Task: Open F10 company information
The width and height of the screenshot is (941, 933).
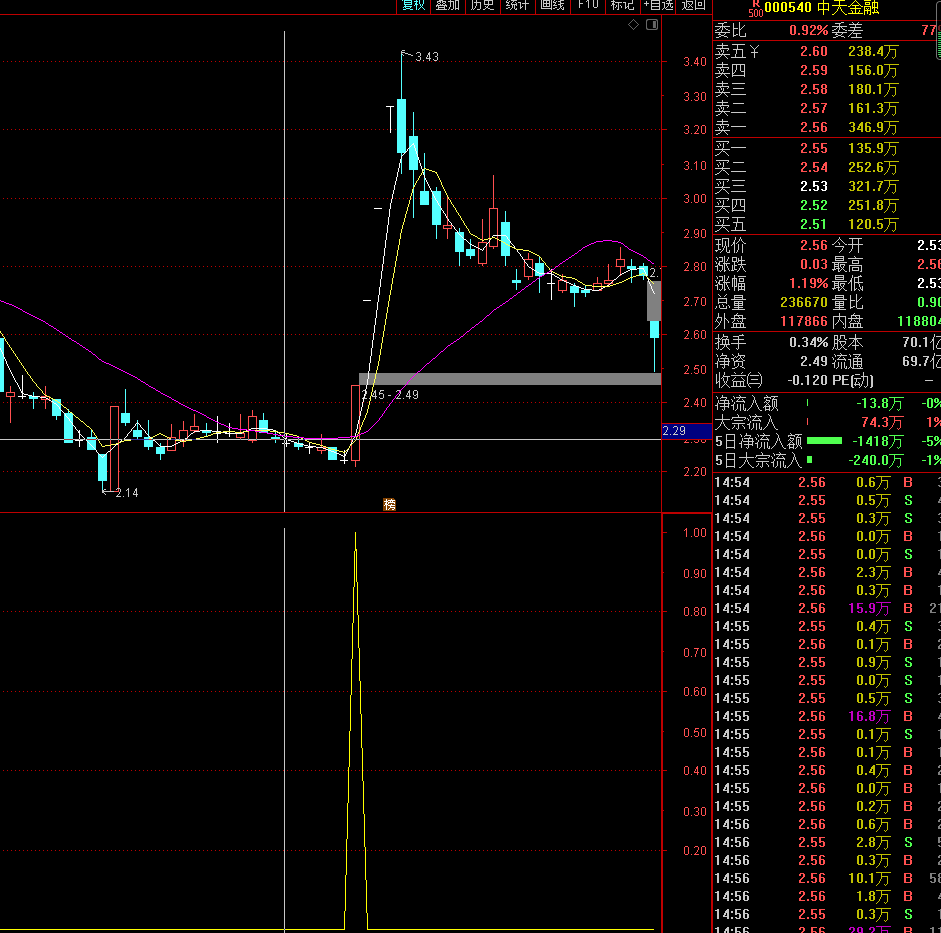Action: click(587, 5)
